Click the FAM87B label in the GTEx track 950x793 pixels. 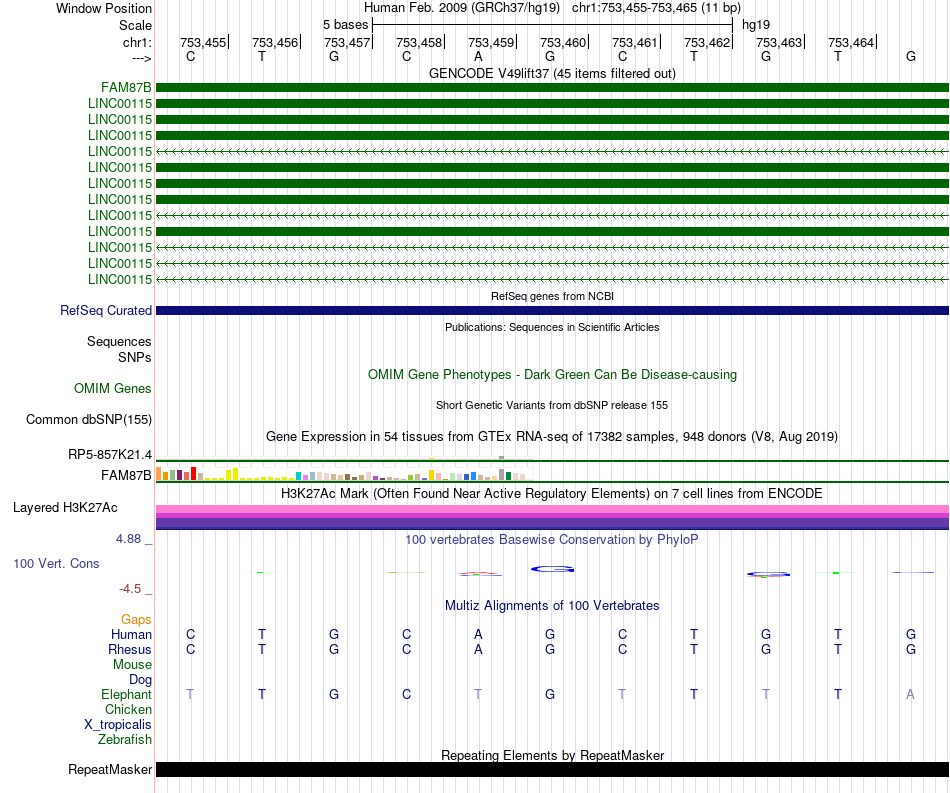[x=126, y=476]
